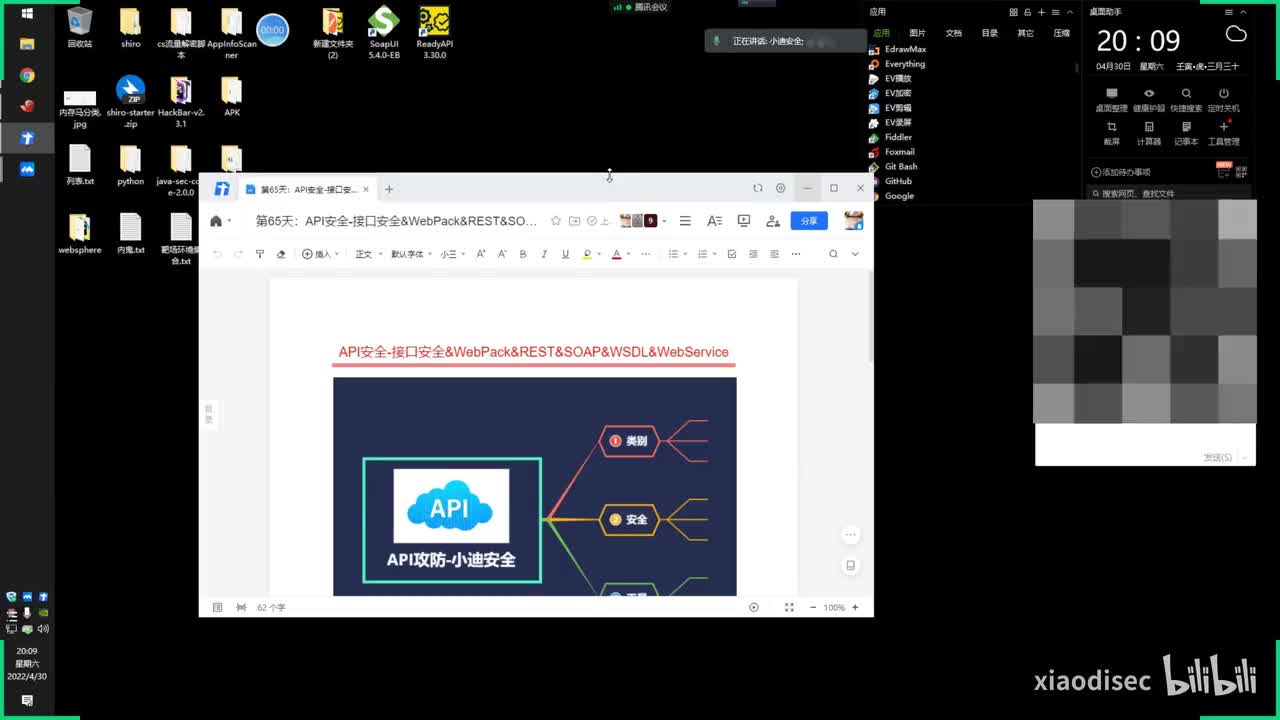Open the screenshot tool 截屏

[x=1111, y=132]
